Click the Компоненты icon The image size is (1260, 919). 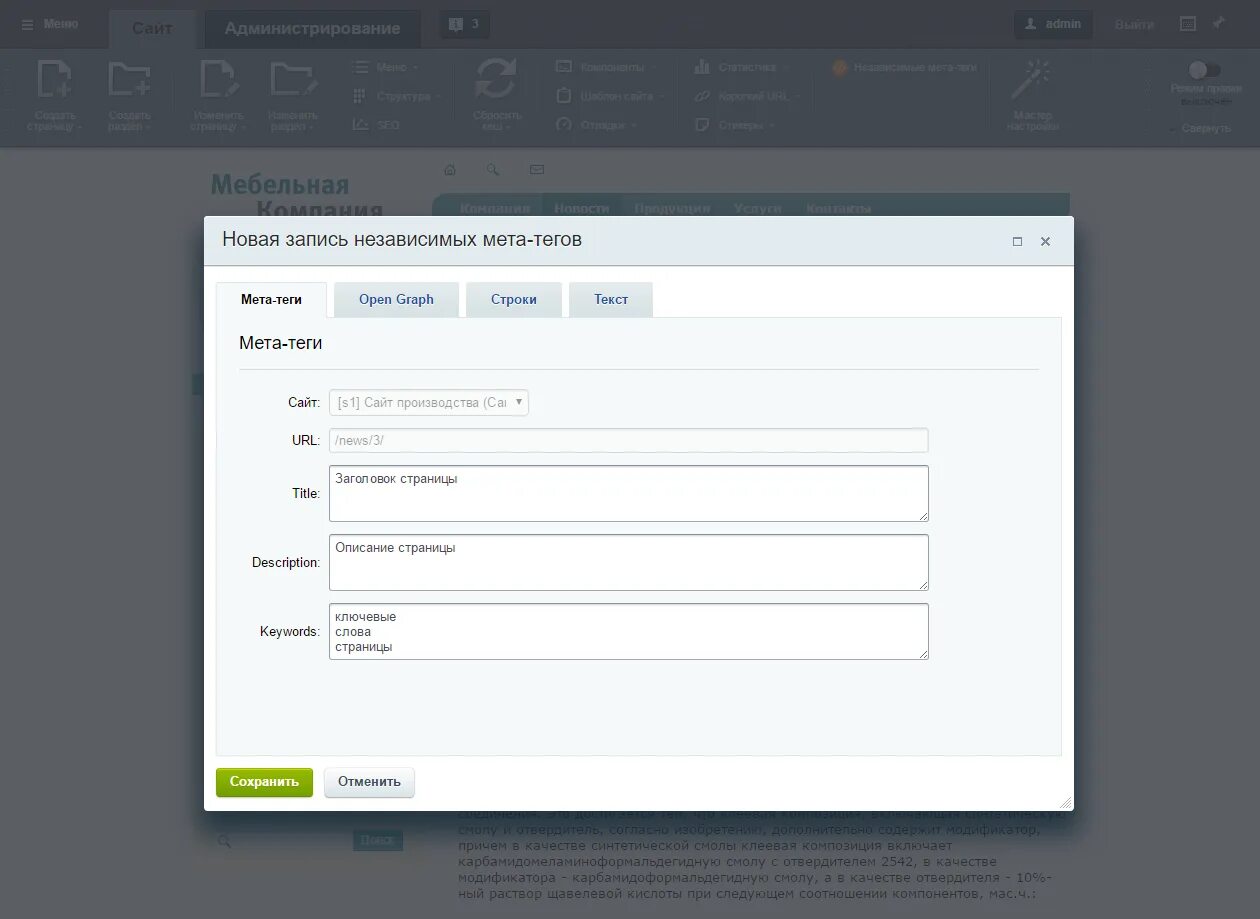[x=564, y=67]
